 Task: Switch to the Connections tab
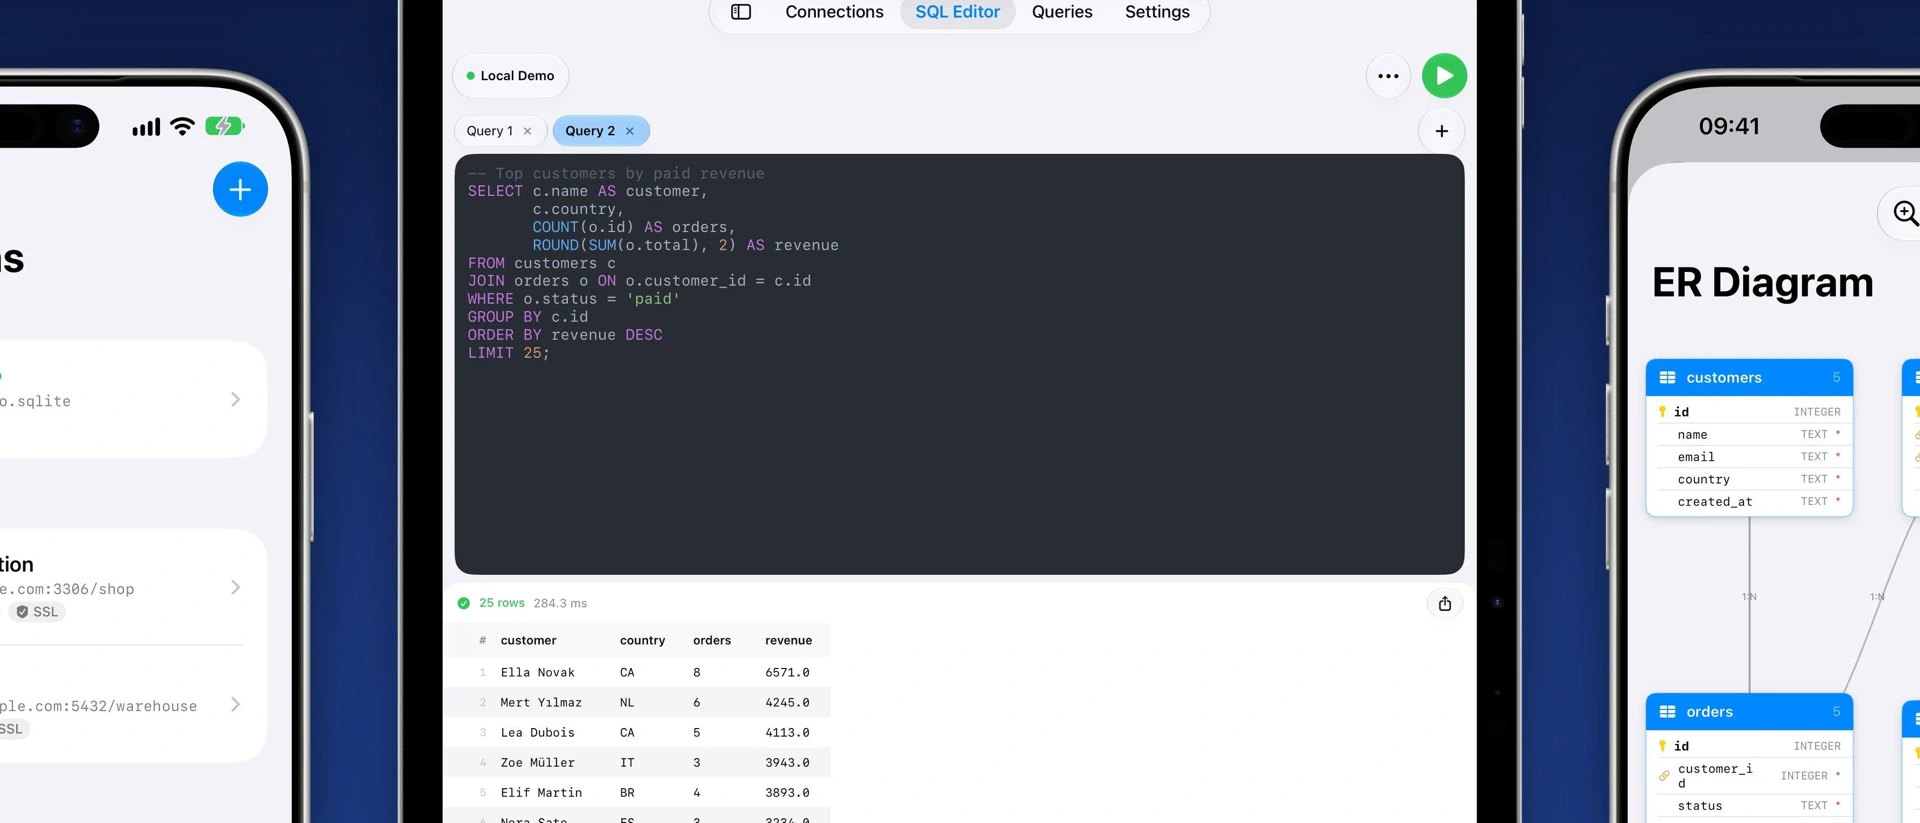pos(834,12)
